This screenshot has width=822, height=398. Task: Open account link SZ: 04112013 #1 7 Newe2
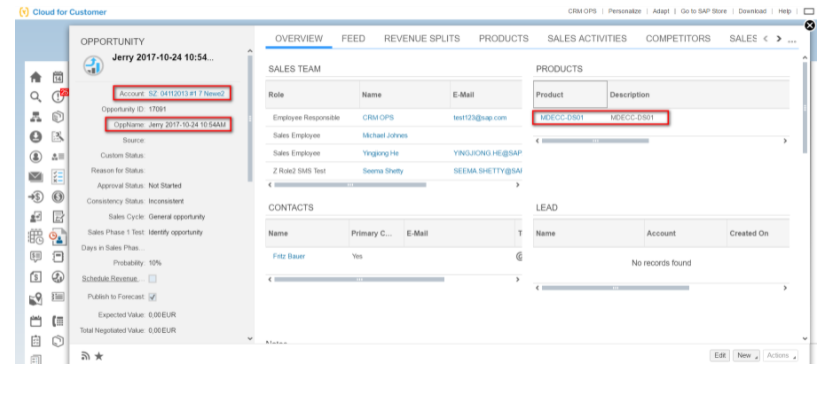[x=187, y=93]
